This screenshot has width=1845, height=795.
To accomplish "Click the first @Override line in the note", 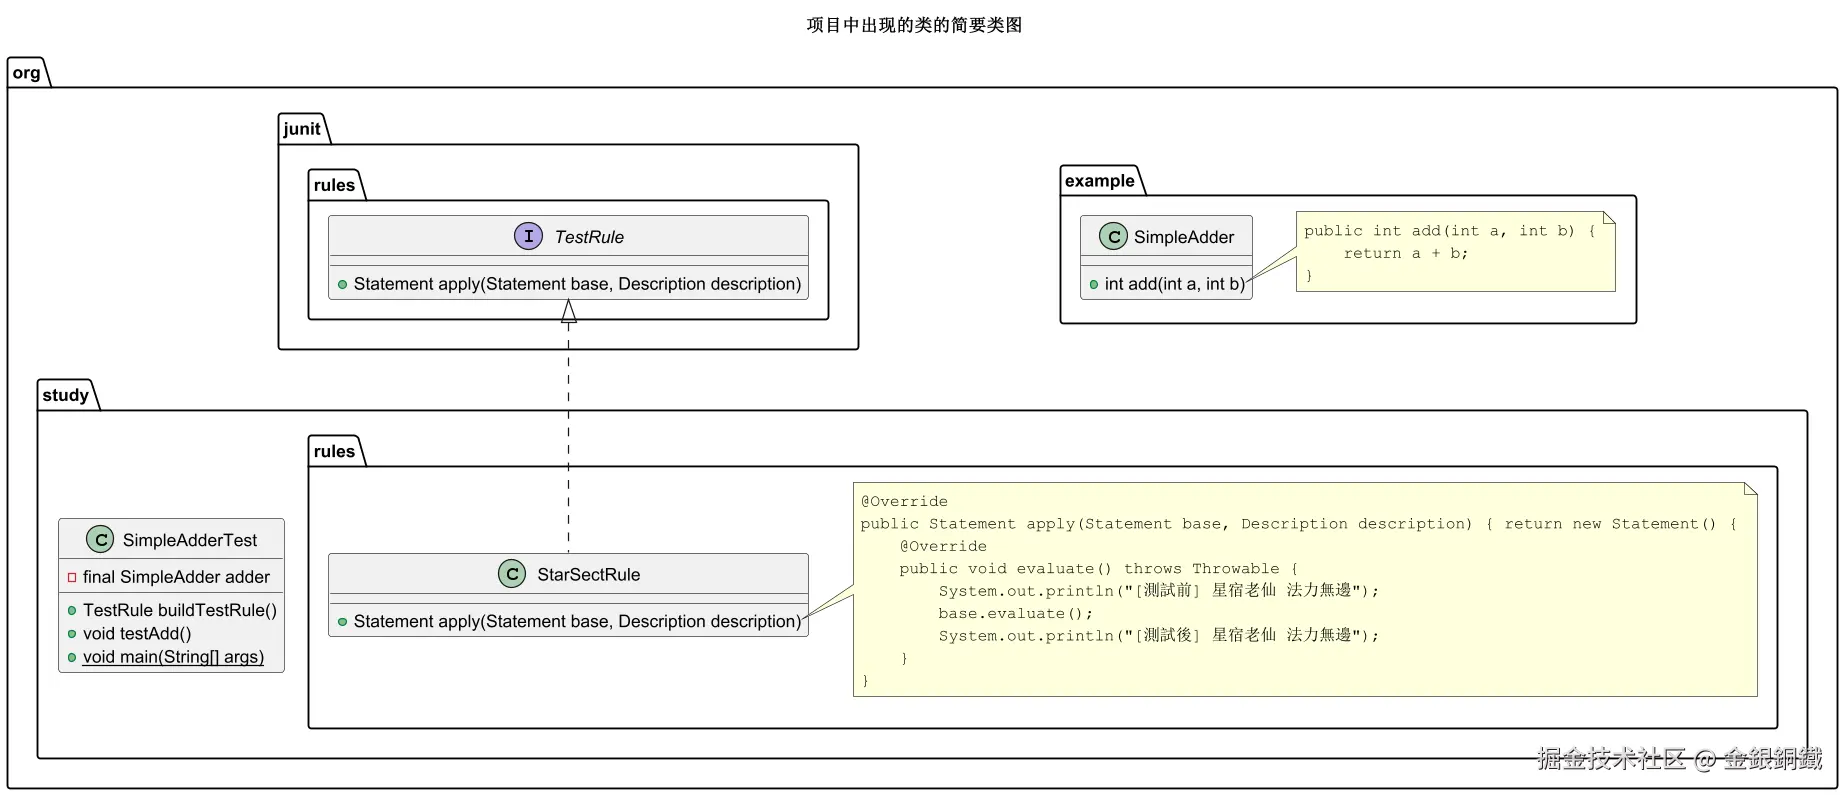I will coord(904,502).
